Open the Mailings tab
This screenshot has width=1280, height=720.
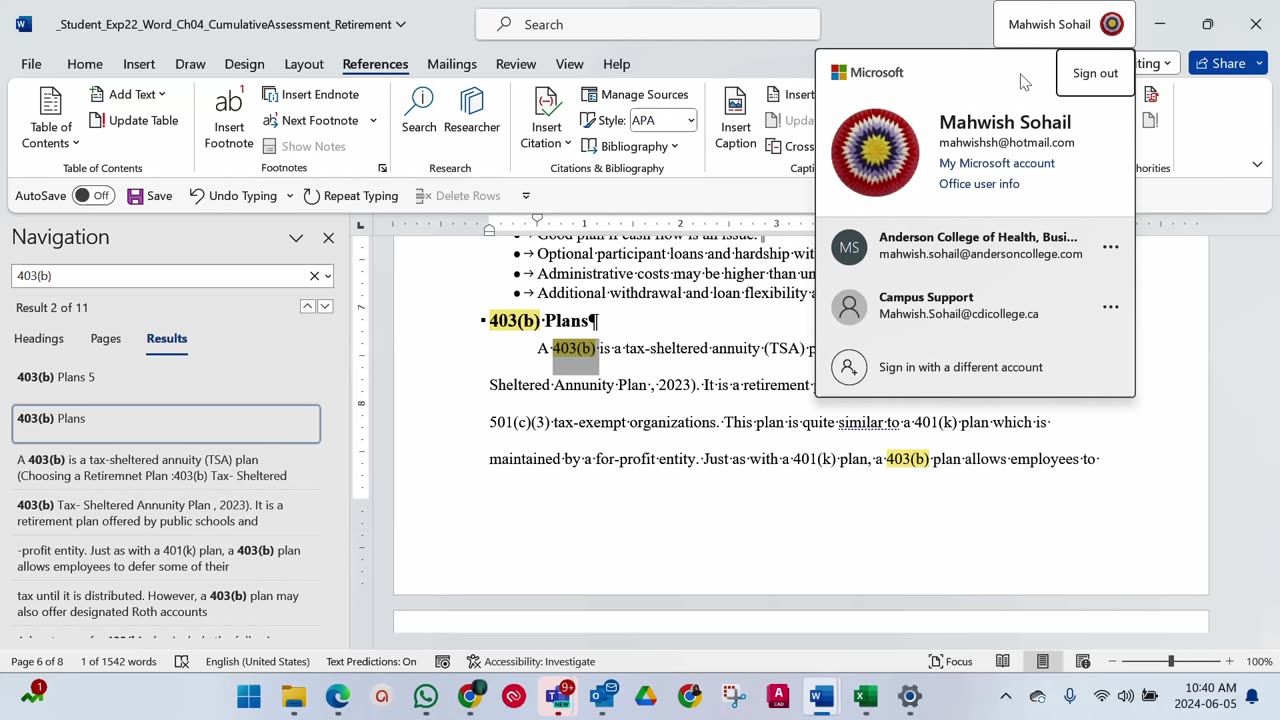click(452, 64)
